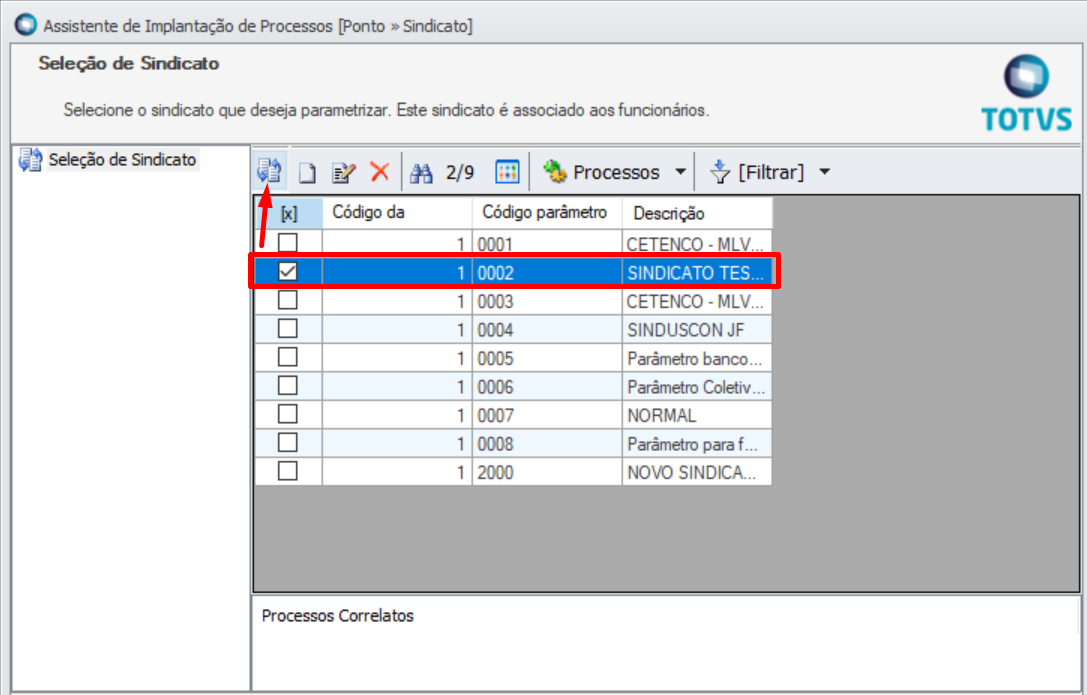The height and width of the screenshot is (695, 1087).
Task: Click the grid columns layout icon
Action: click(507, 172)
